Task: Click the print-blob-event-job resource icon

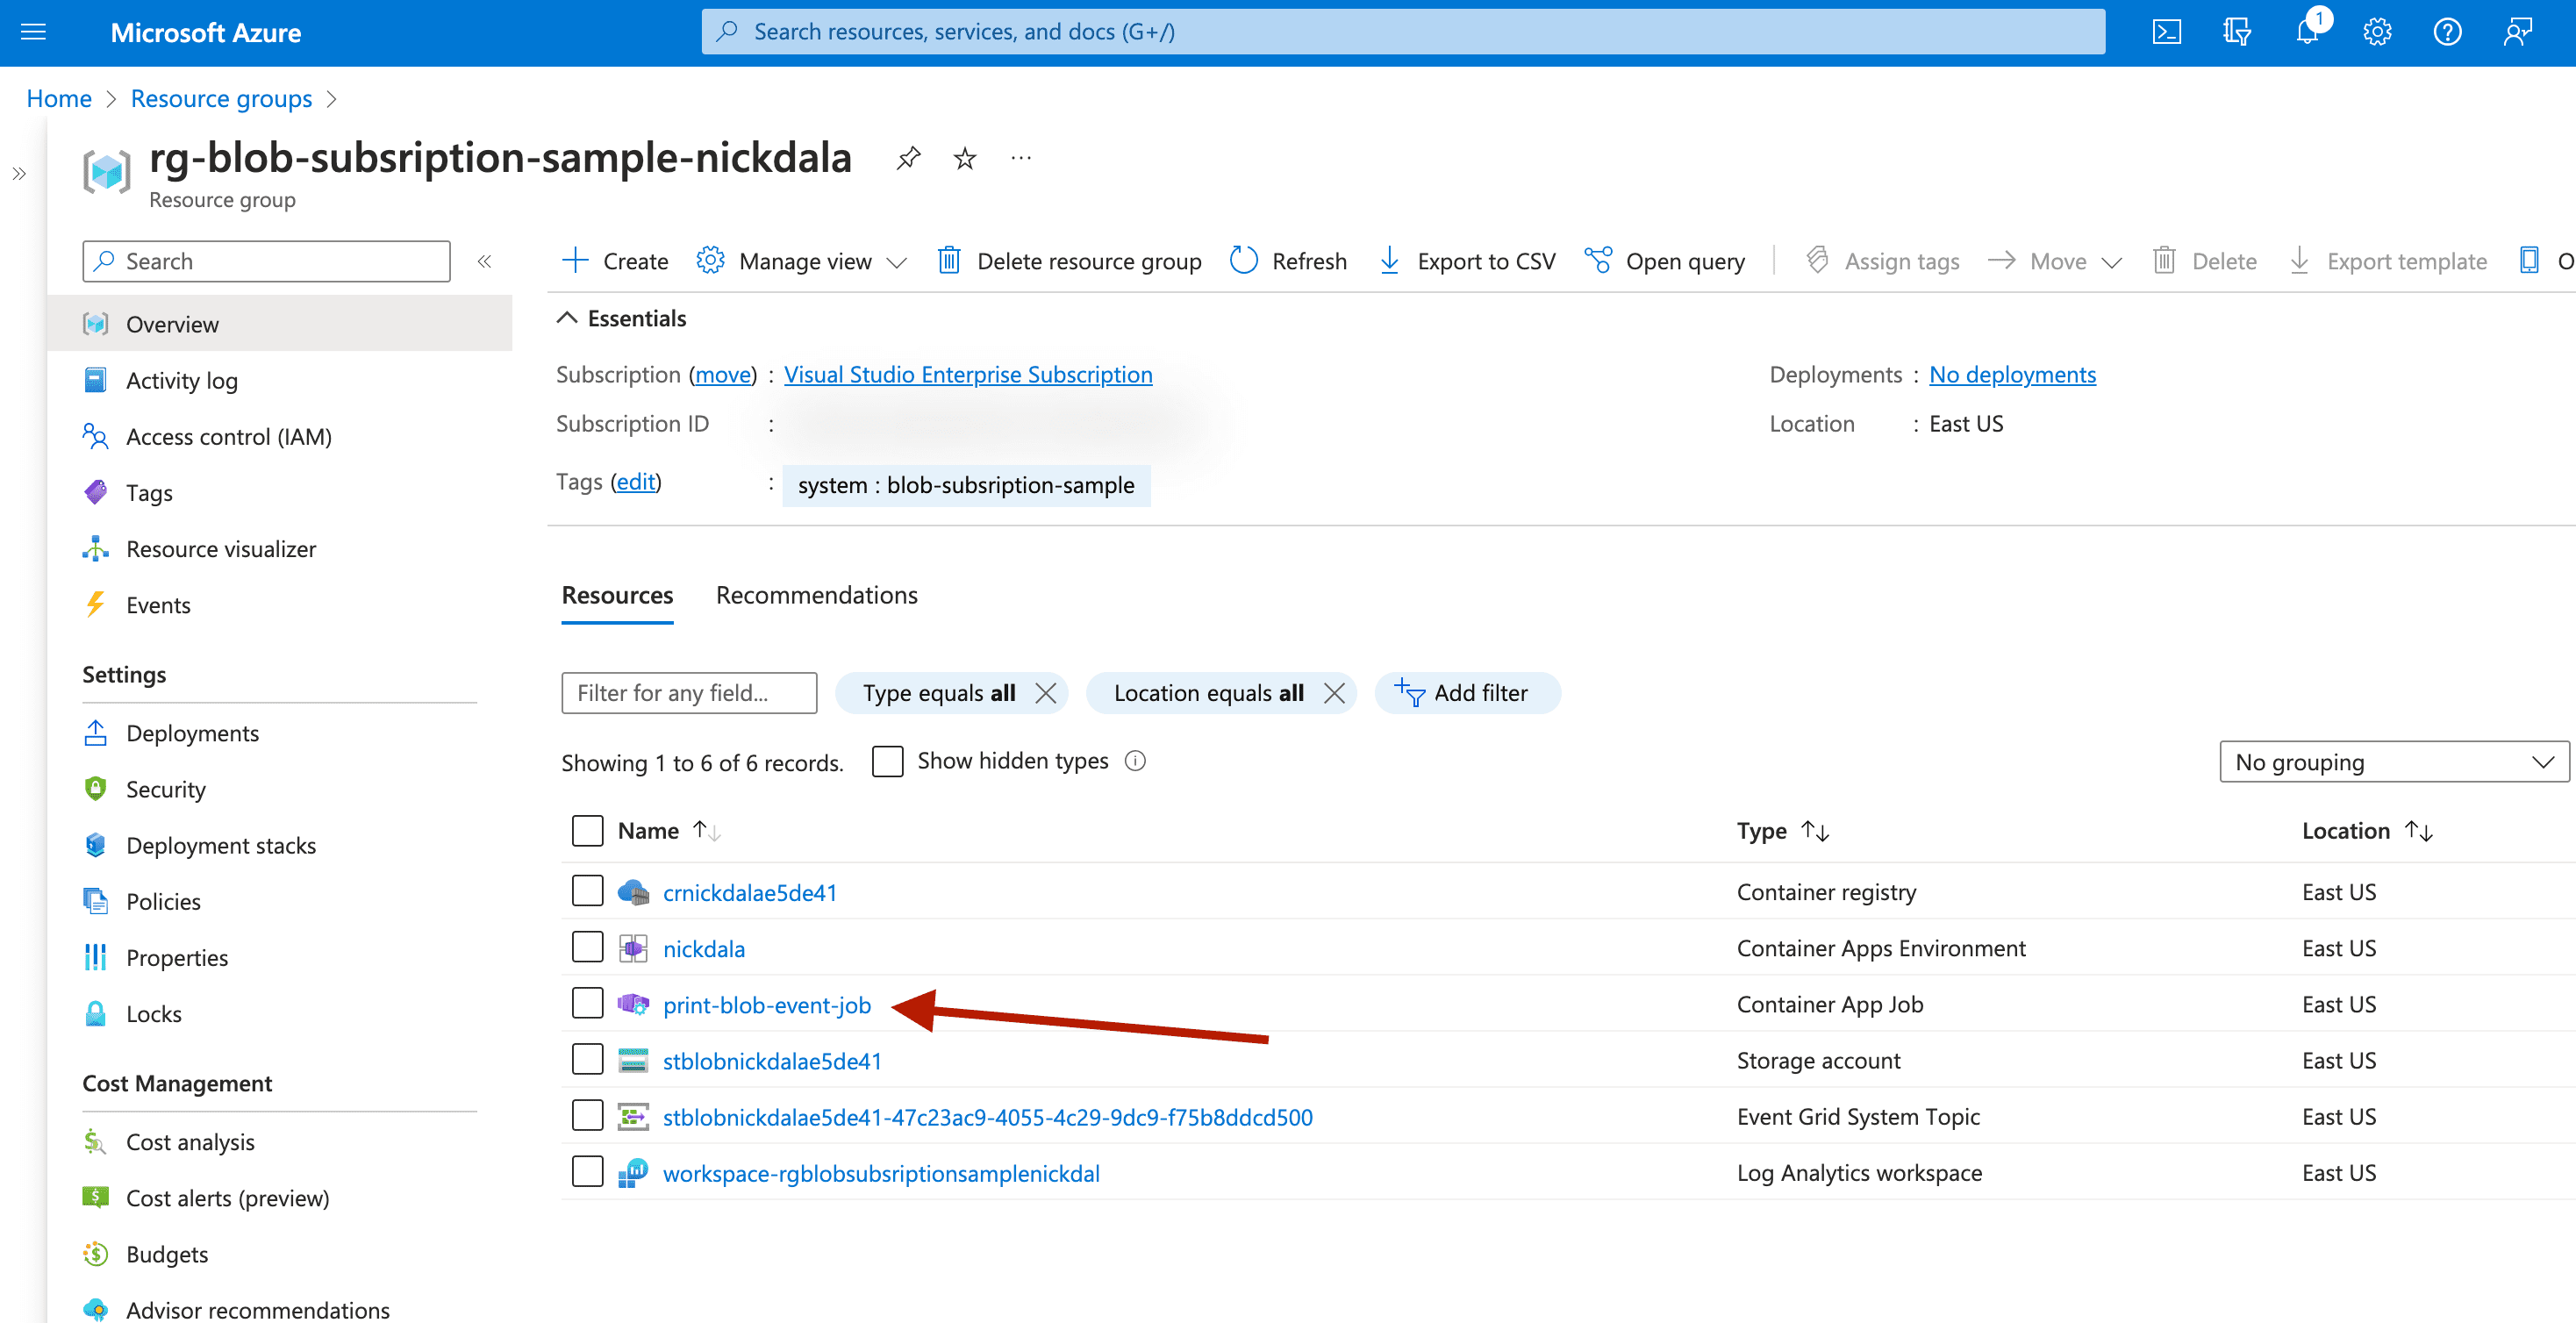Action: tap(633, 1004)
